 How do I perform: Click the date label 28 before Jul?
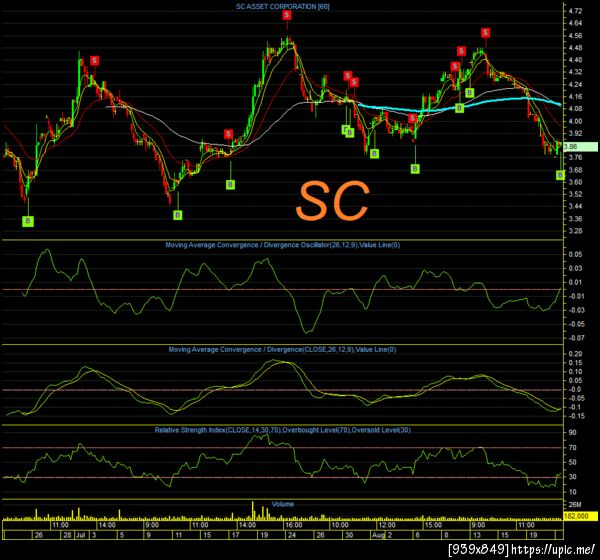(67, 535)
